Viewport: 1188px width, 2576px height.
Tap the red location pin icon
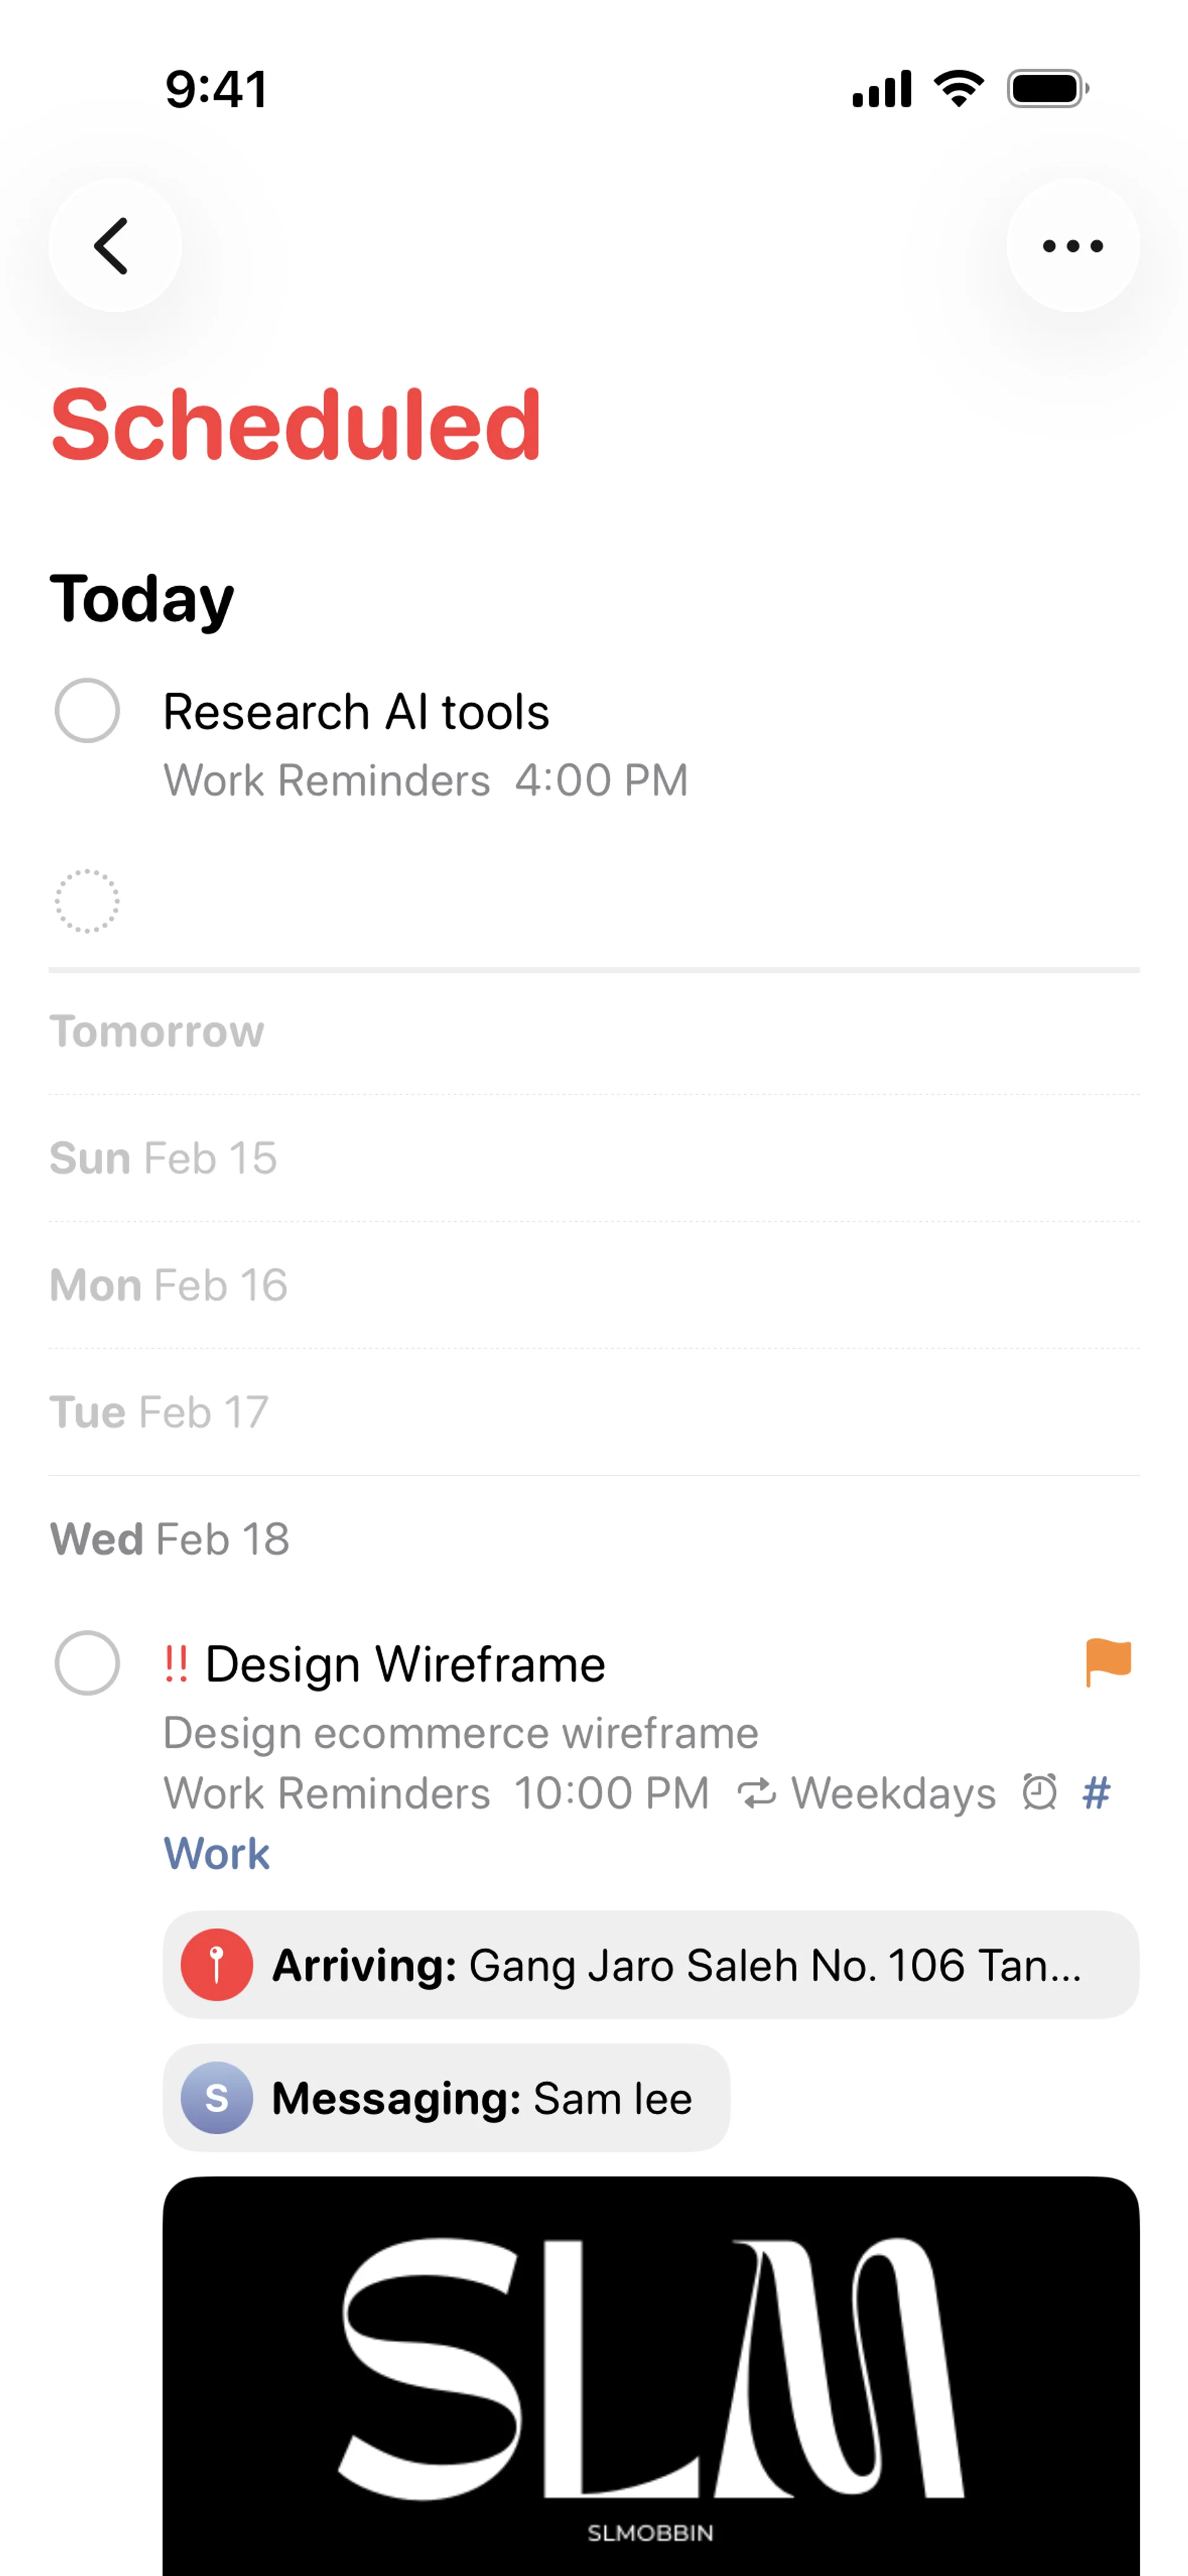click(216, 1965)
